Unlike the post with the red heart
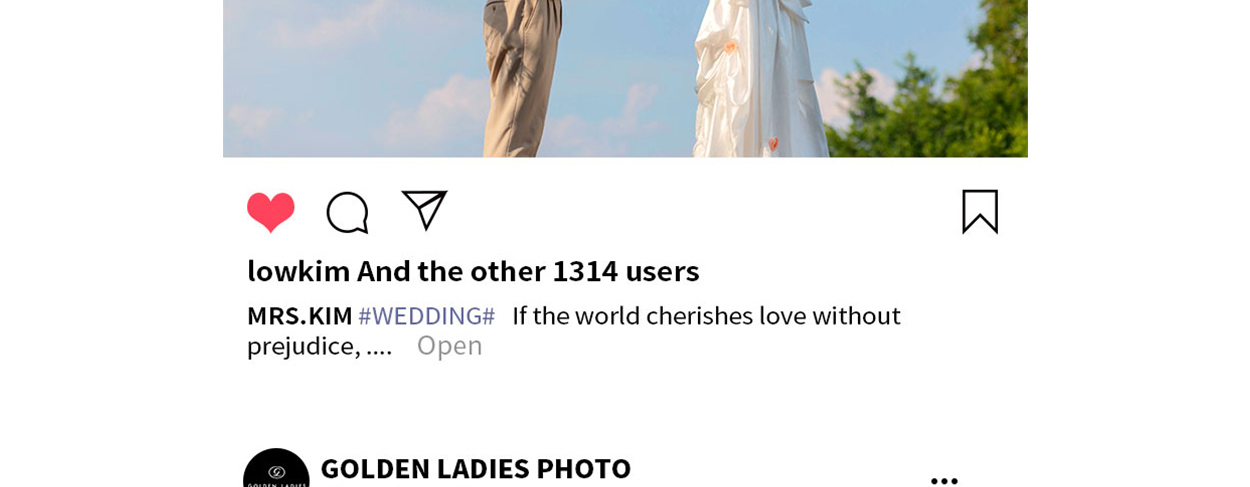Screen dimensions: 1250x487 point(271,212)
